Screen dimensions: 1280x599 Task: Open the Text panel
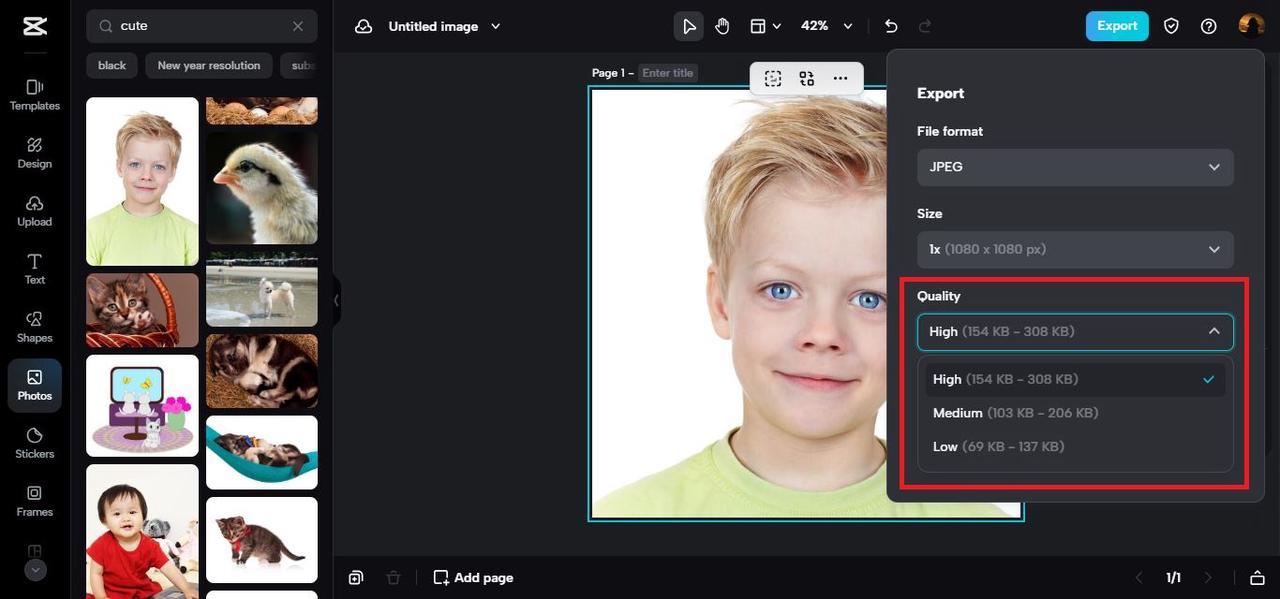(x=35, y=269)
